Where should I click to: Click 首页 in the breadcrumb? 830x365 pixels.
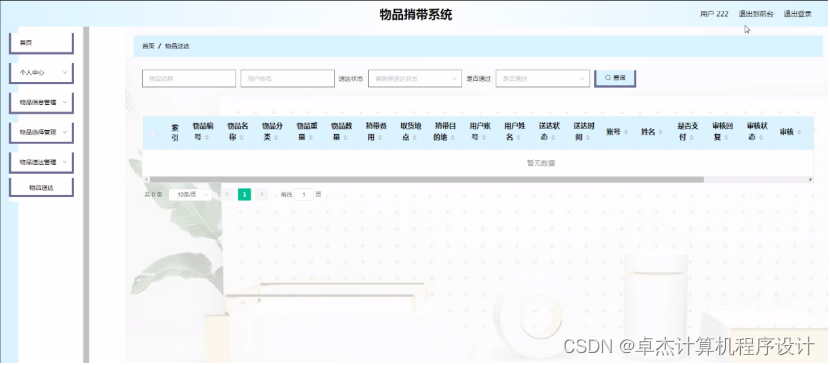click(x=148, y=46)
